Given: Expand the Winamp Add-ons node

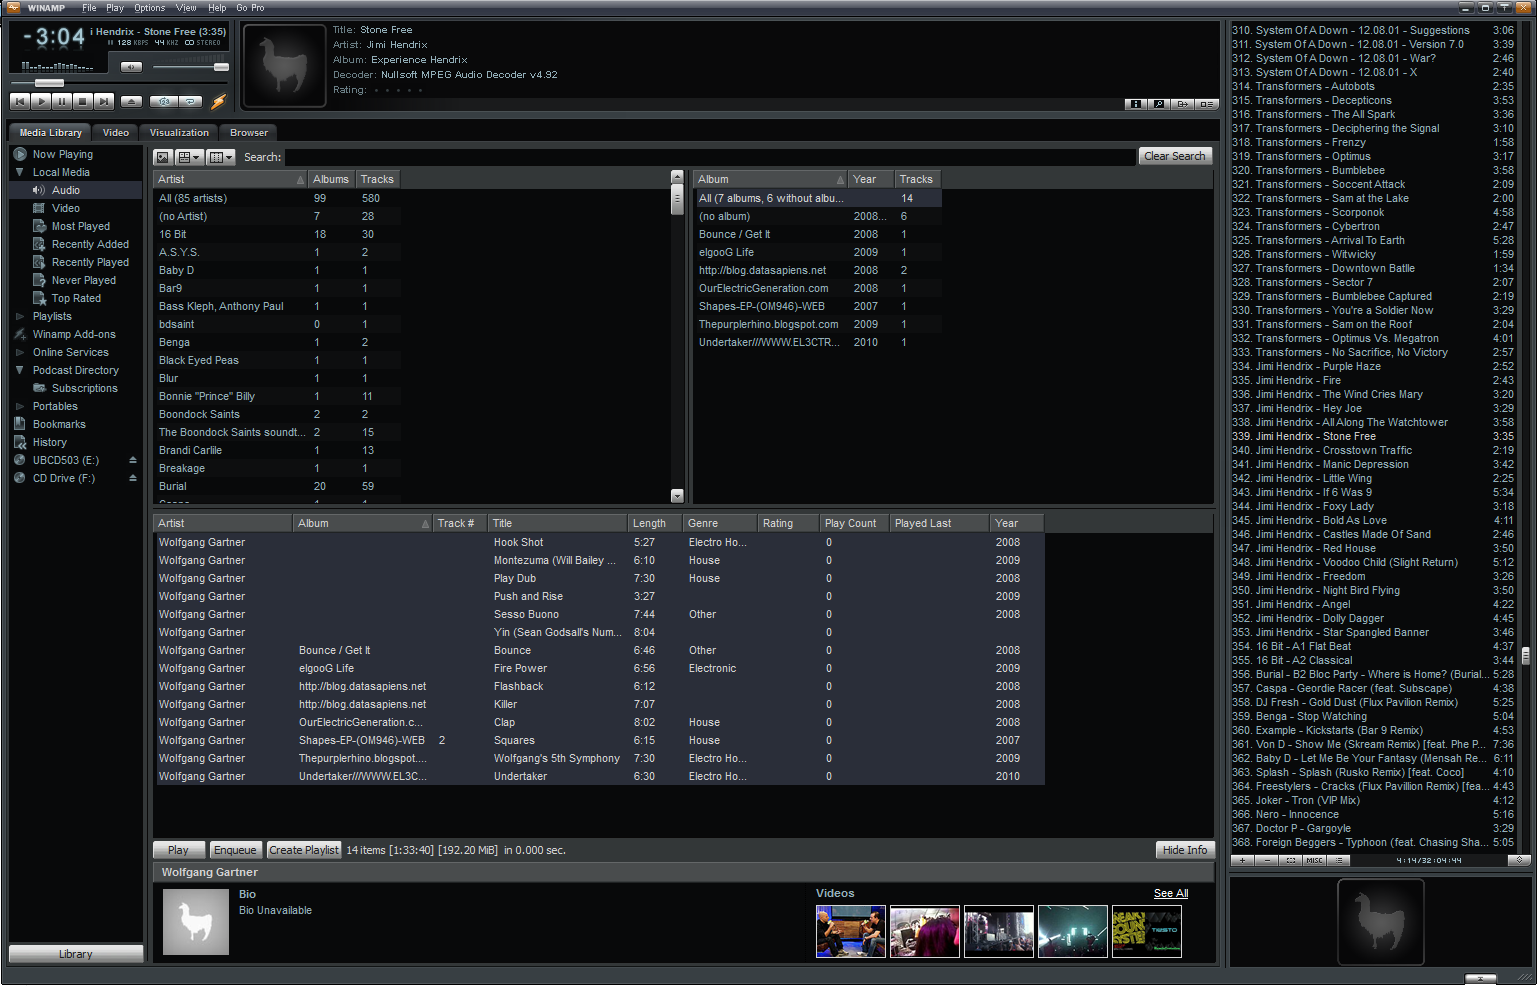Looking at the screenshot, I should click(x=19, y=334).
